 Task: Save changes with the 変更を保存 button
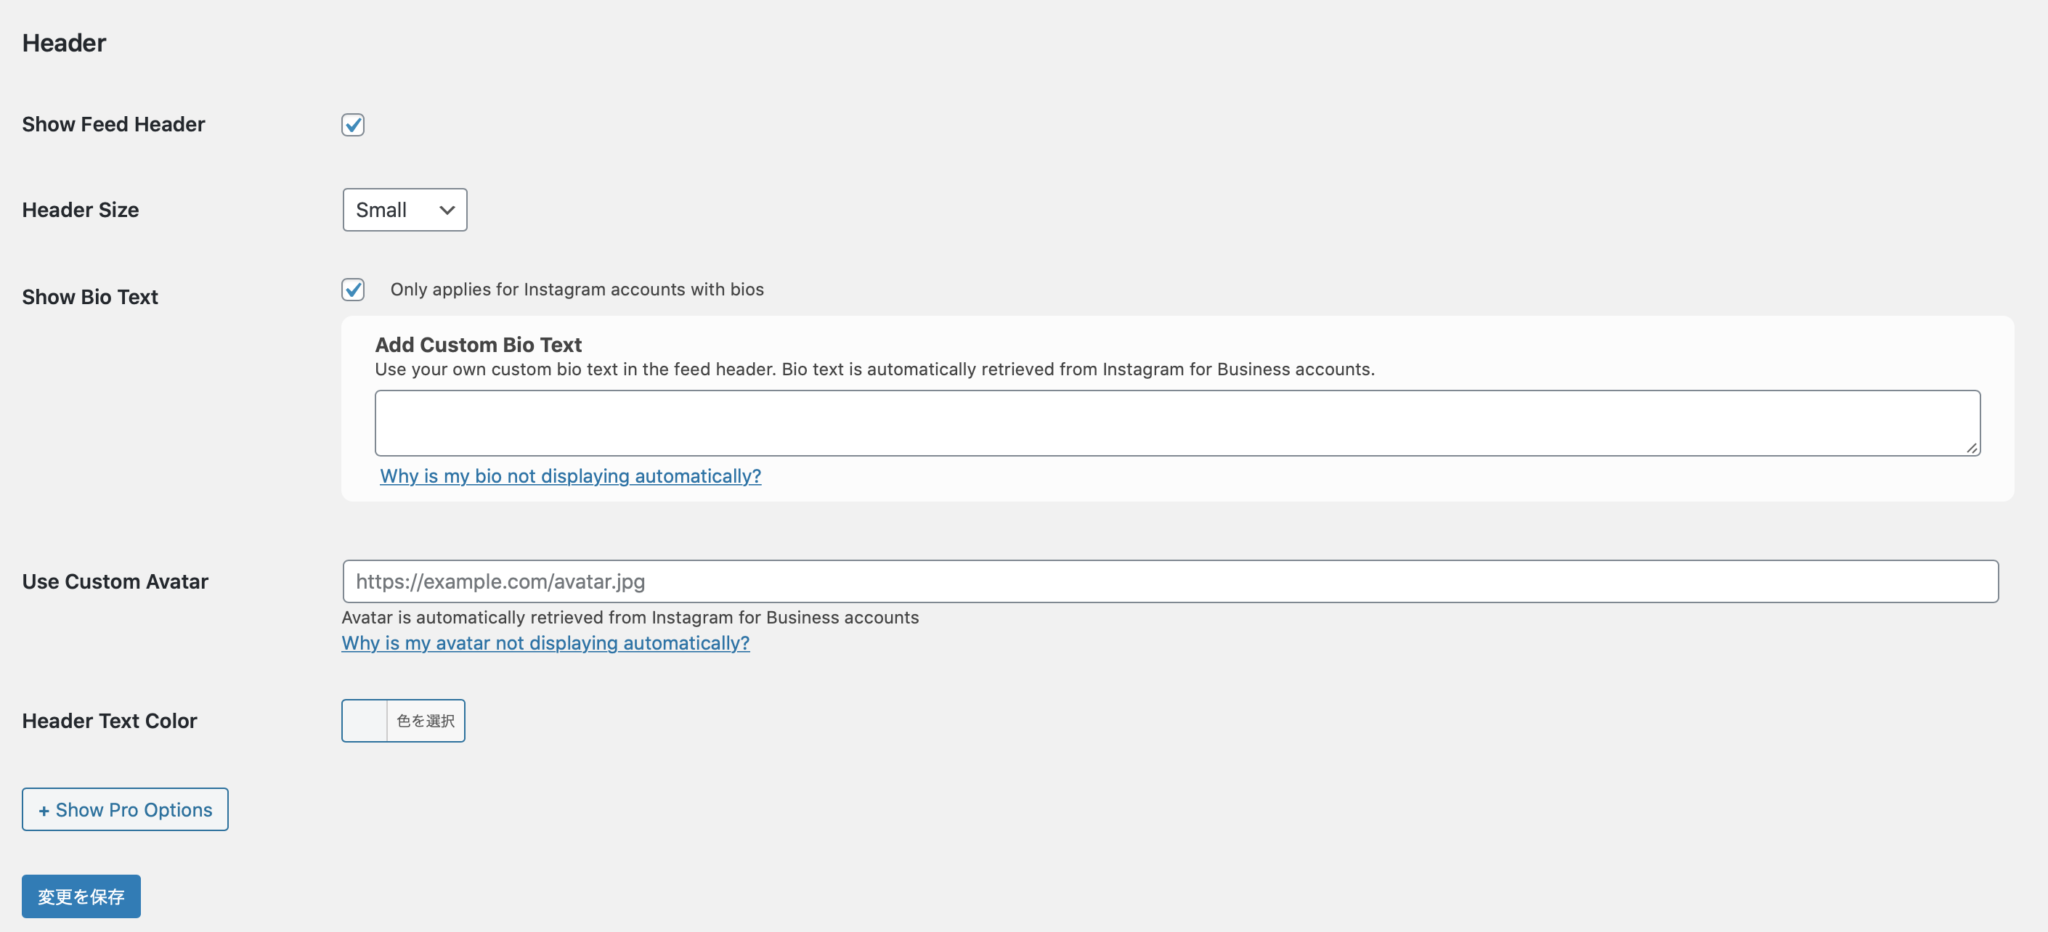coord(81,897)
